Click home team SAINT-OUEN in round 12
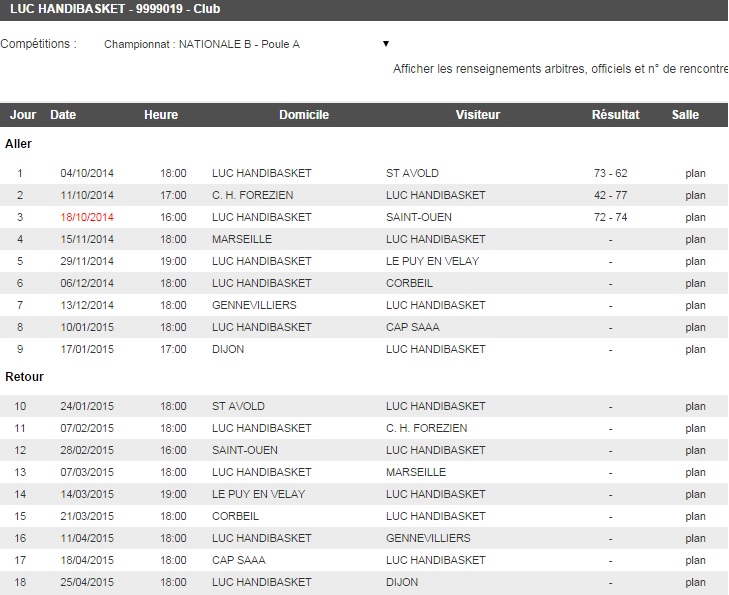The image size is (729, 595). coord(245,450)
